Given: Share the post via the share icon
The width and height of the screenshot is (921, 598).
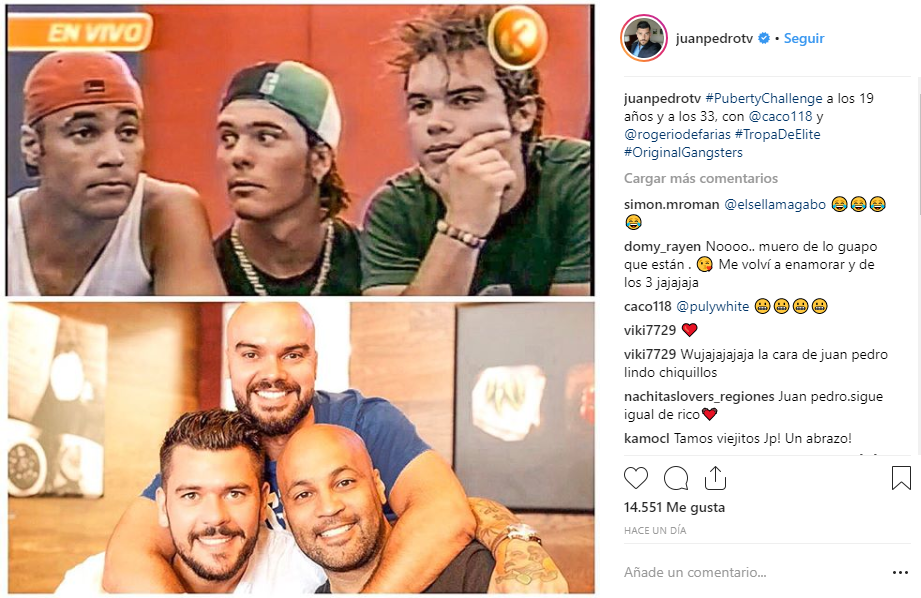Looking at the screenshot, I should point(715,478).
